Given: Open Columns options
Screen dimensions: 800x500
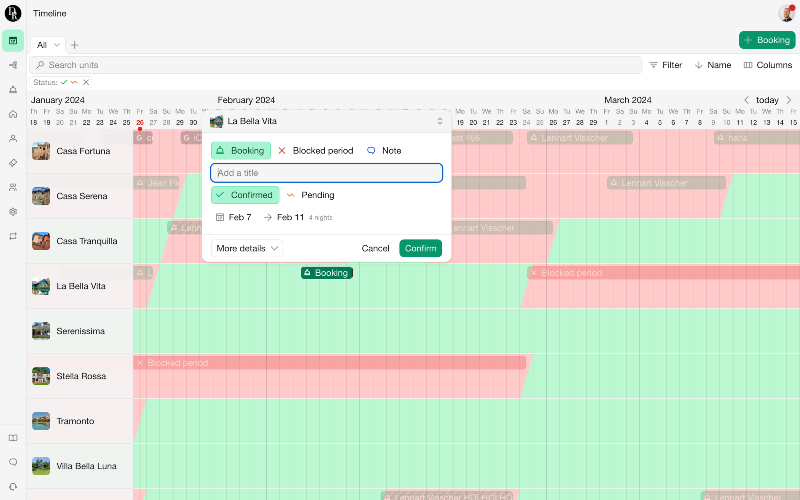Looking at the screenshot, I should pos(768,65).
